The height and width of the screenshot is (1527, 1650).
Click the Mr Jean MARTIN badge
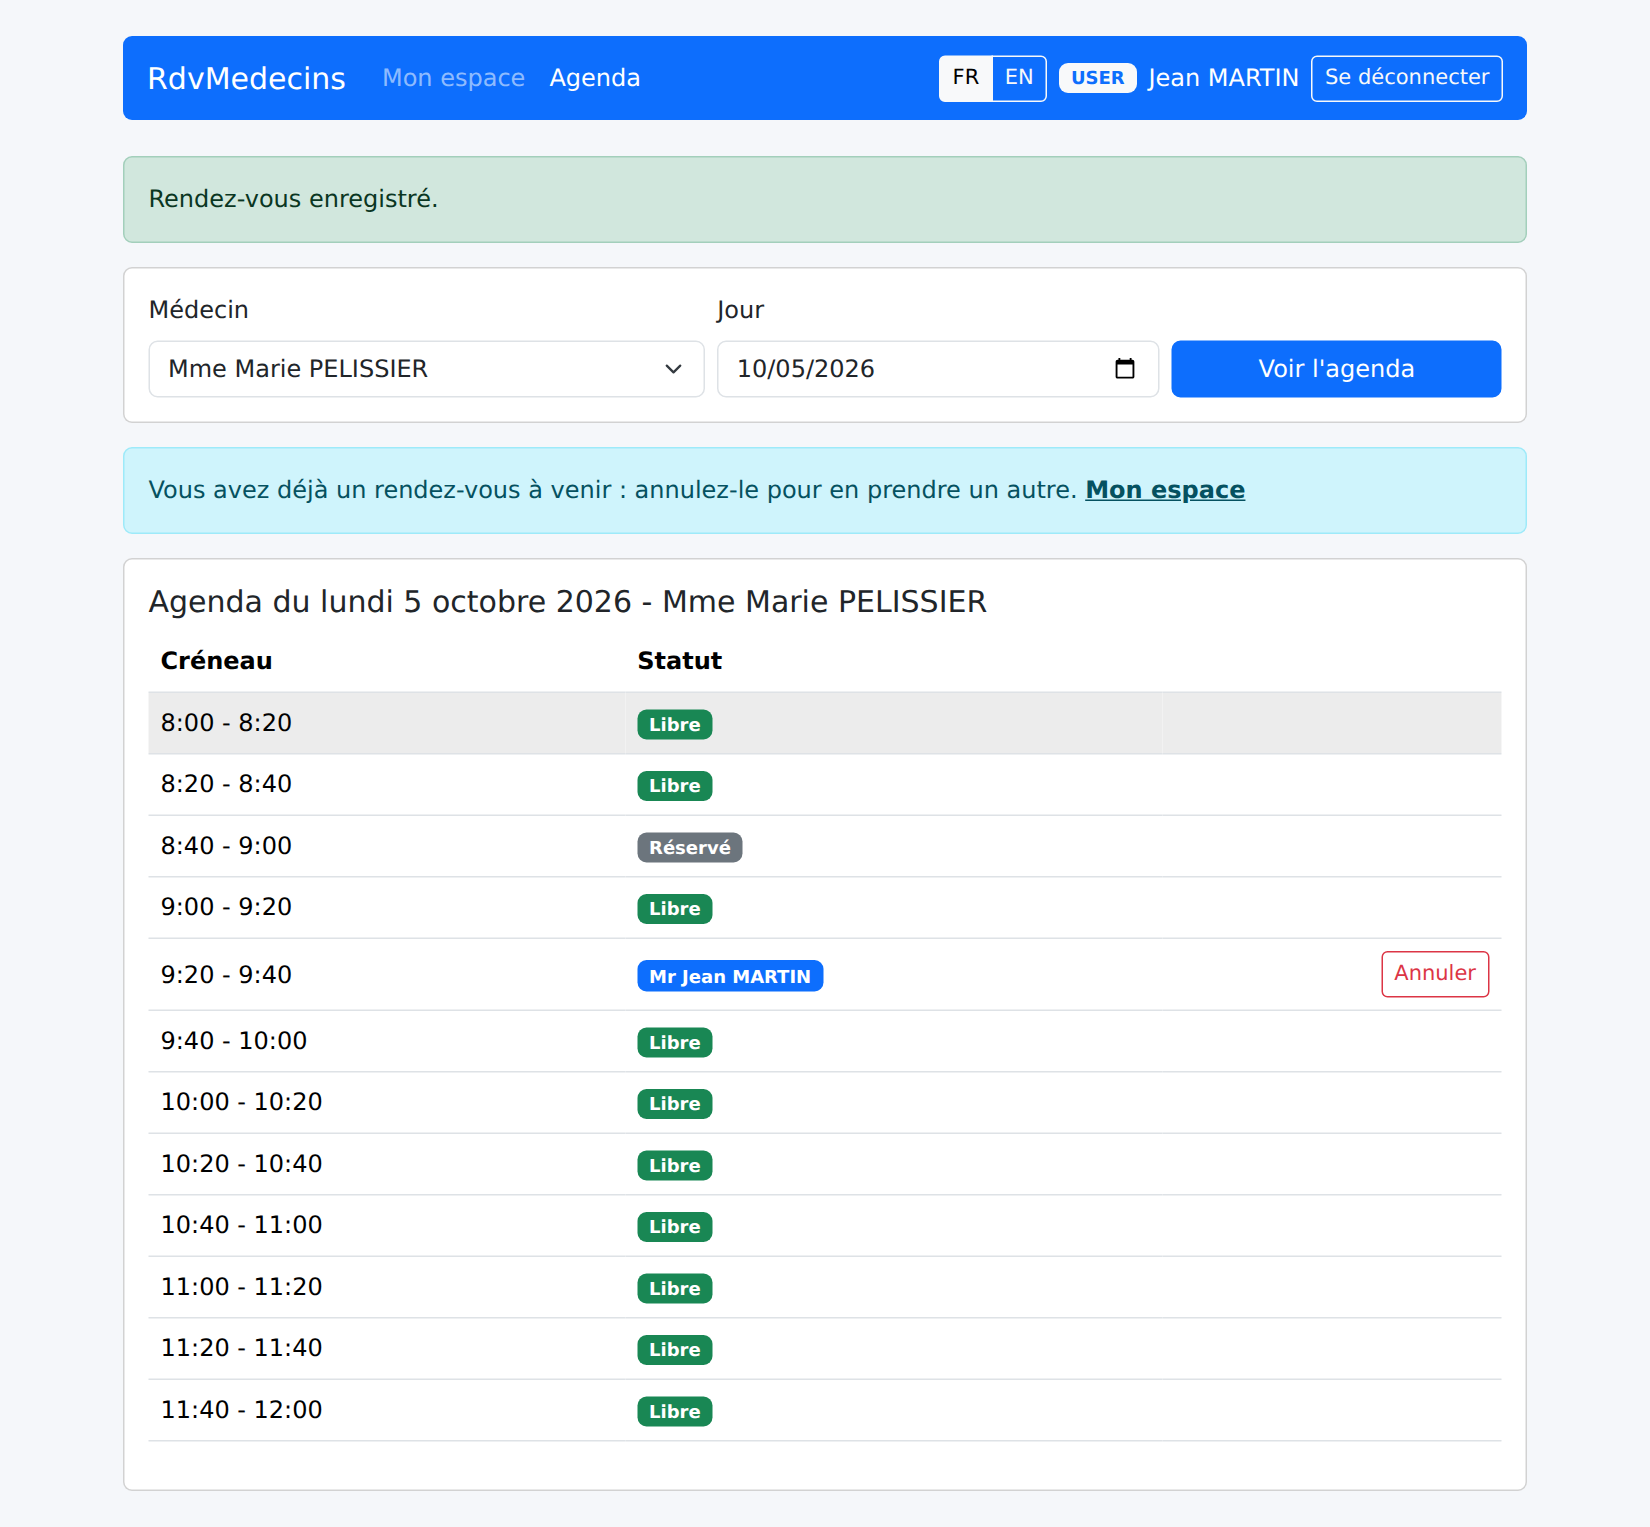730,976
